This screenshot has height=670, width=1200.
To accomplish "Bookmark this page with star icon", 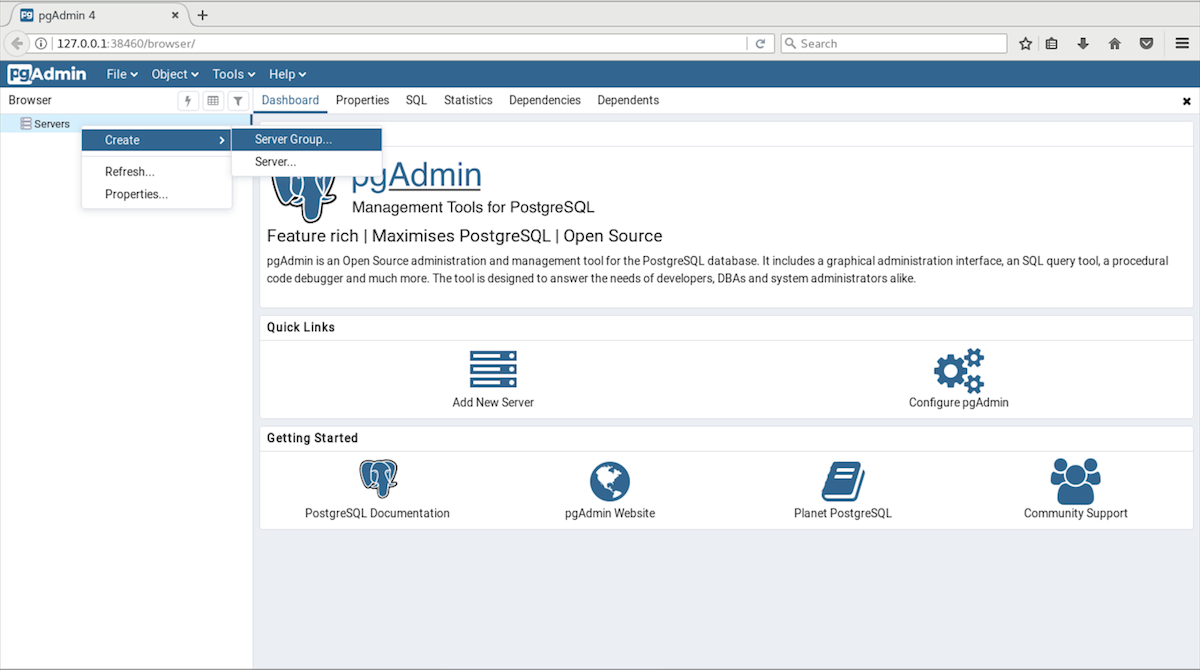I will coord(1025,44).
